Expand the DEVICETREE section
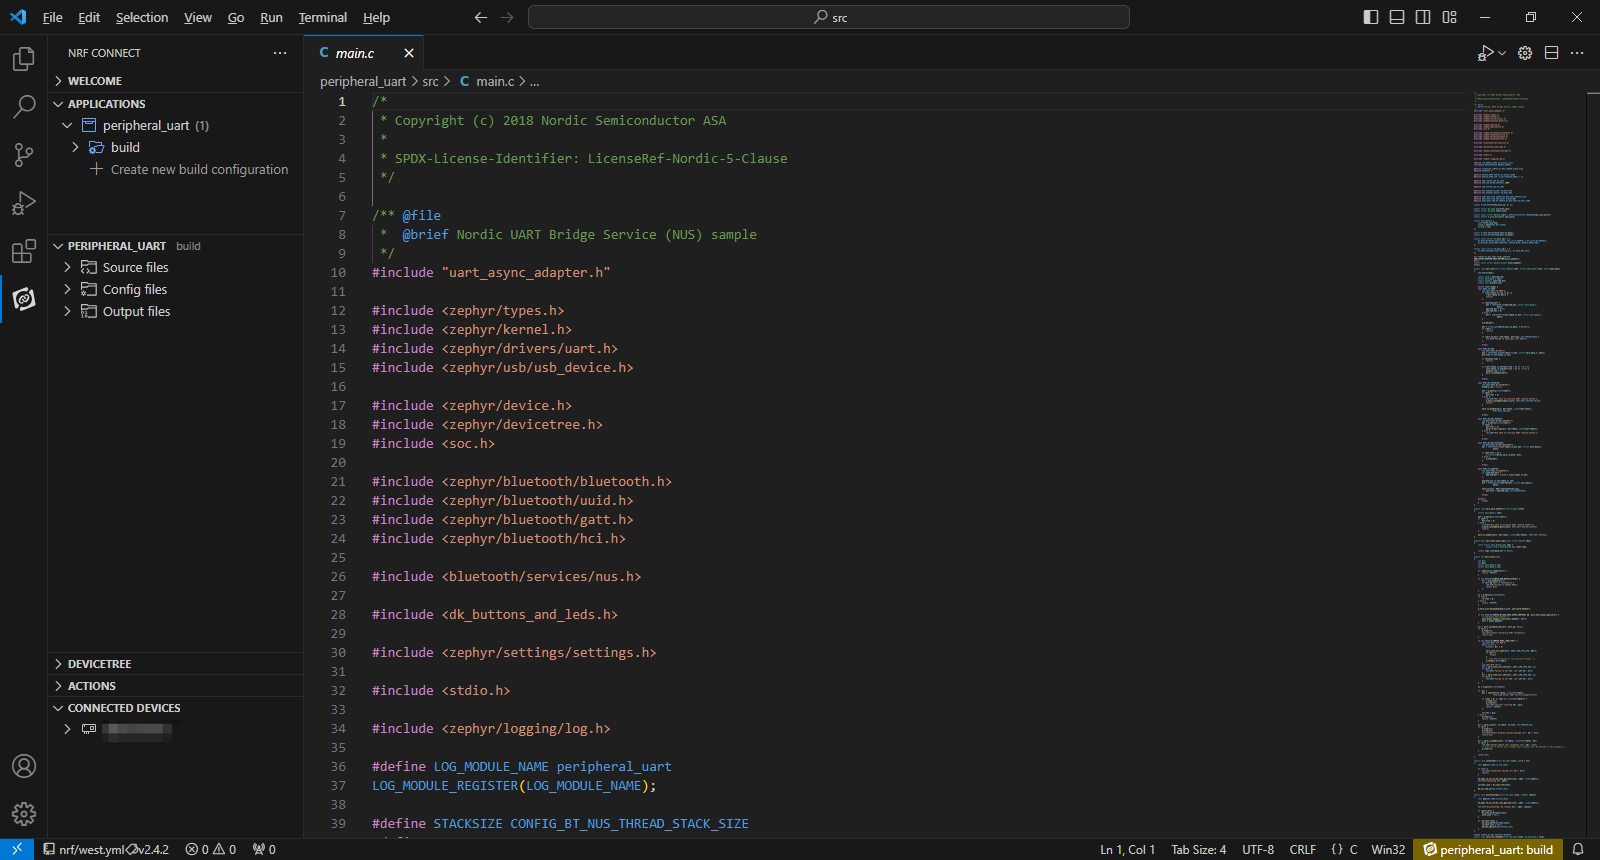The image size is (1600, 860). 99,664
